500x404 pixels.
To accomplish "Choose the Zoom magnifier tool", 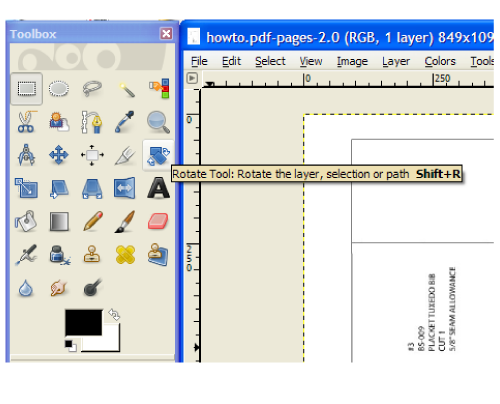I will 159,122.
